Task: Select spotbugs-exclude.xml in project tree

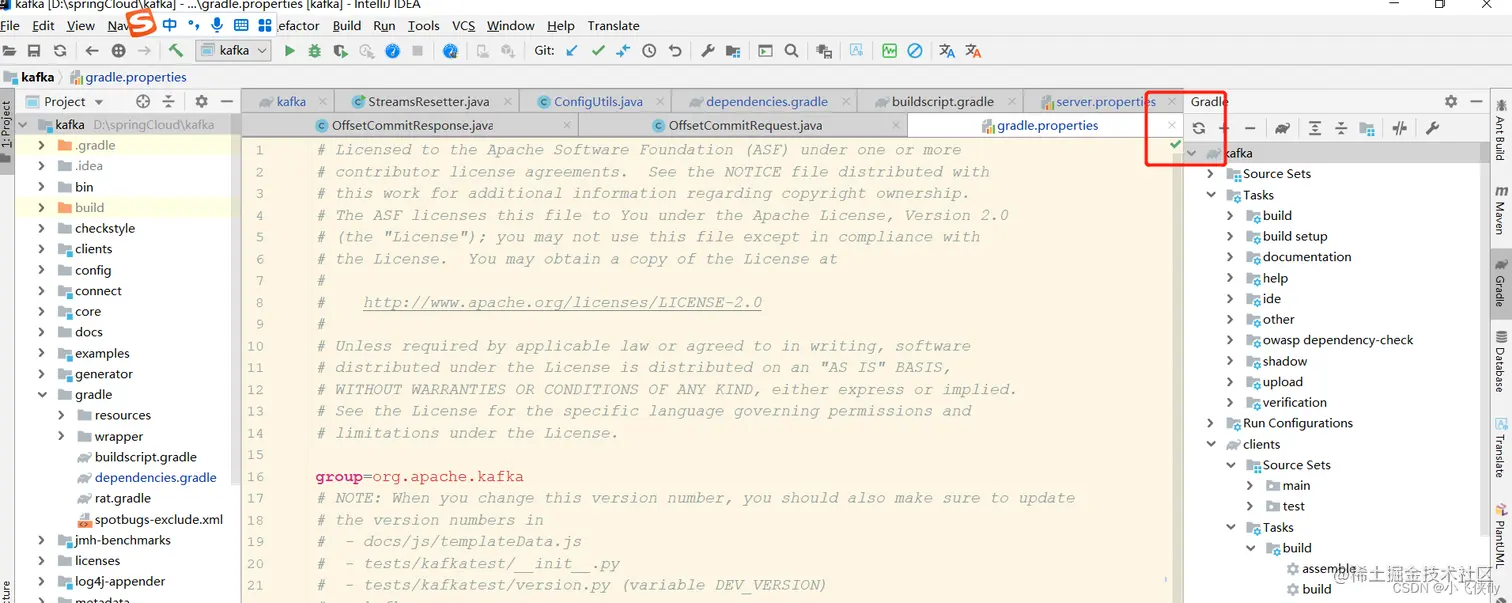Action: click(x=158, y=519)
